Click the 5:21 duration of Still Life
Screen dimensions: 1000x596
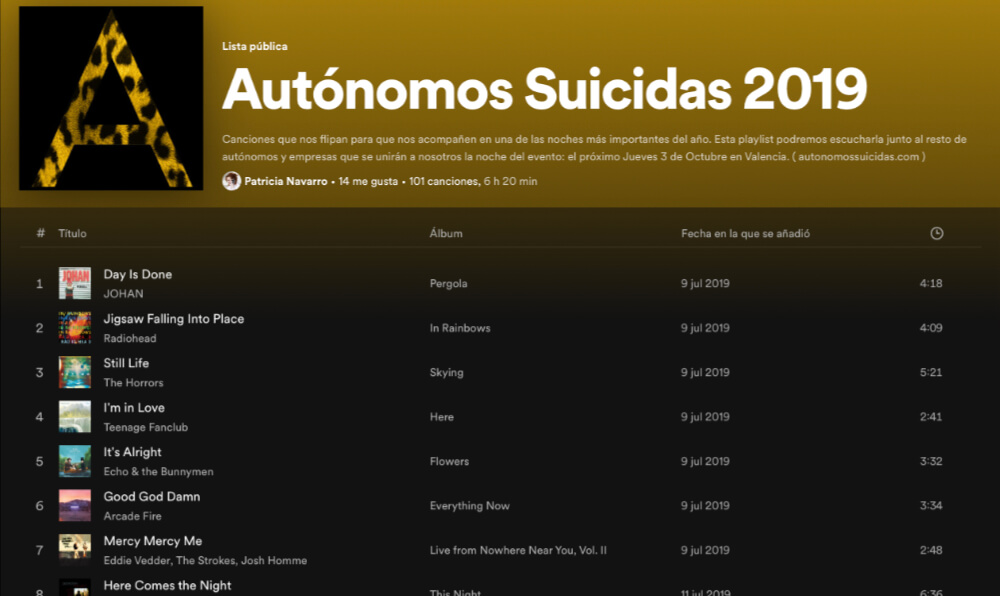pyautogui.click(x=930, y=372)
